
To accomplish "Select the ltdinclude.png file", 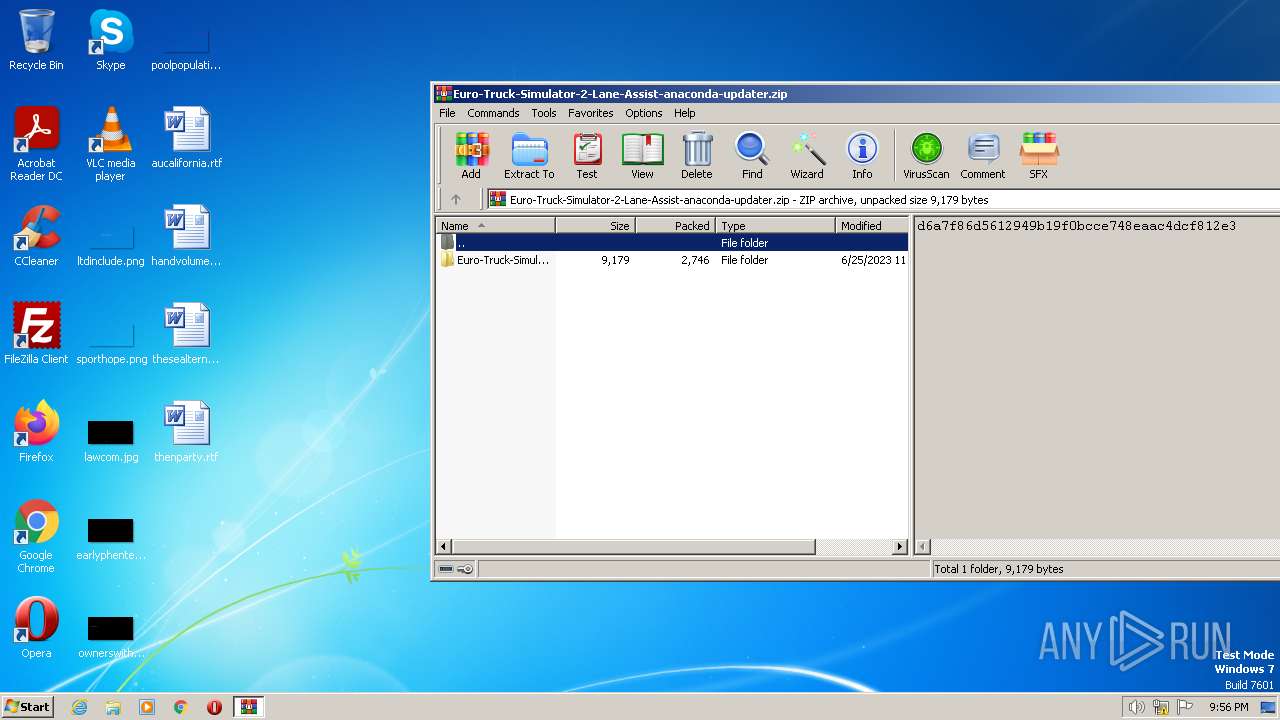I will point(110,245).
